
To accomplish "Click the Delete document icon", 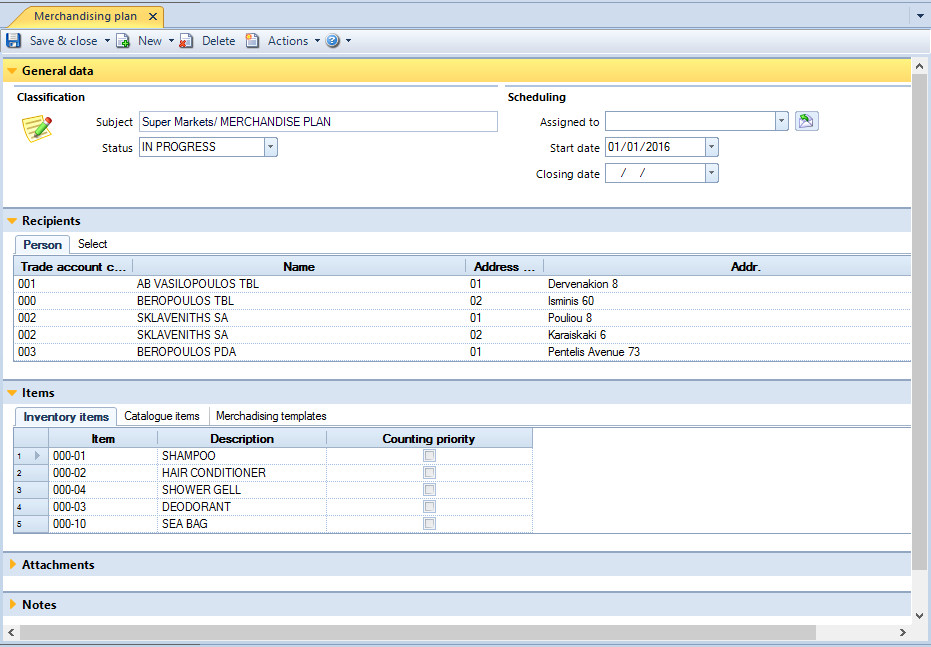I will pos(186,40).
